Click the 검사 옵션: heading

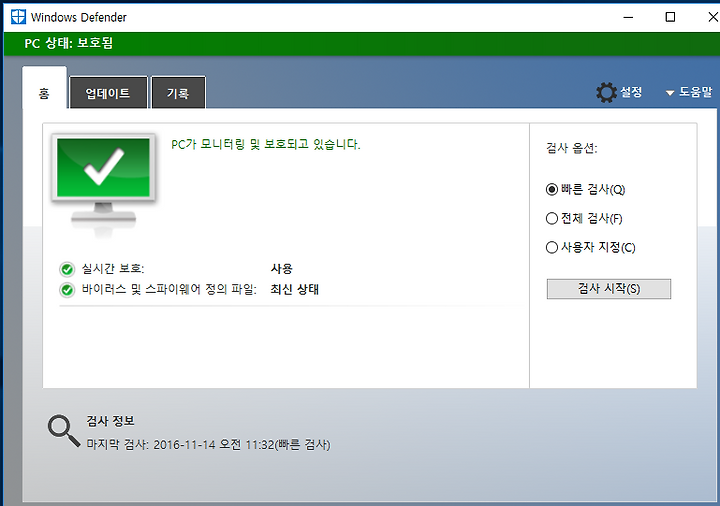tap(572, 148)
